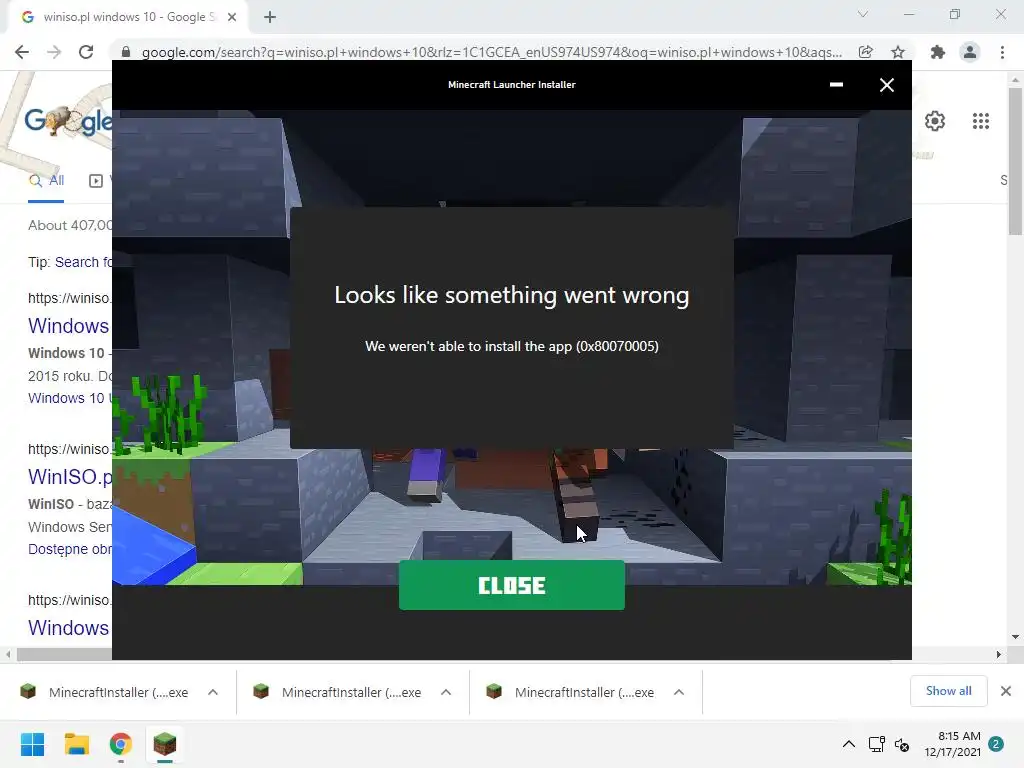Select the Videos search tab icon
Image resolution: width=1024 pixels, height=768 pixels.
pos(96,181)
